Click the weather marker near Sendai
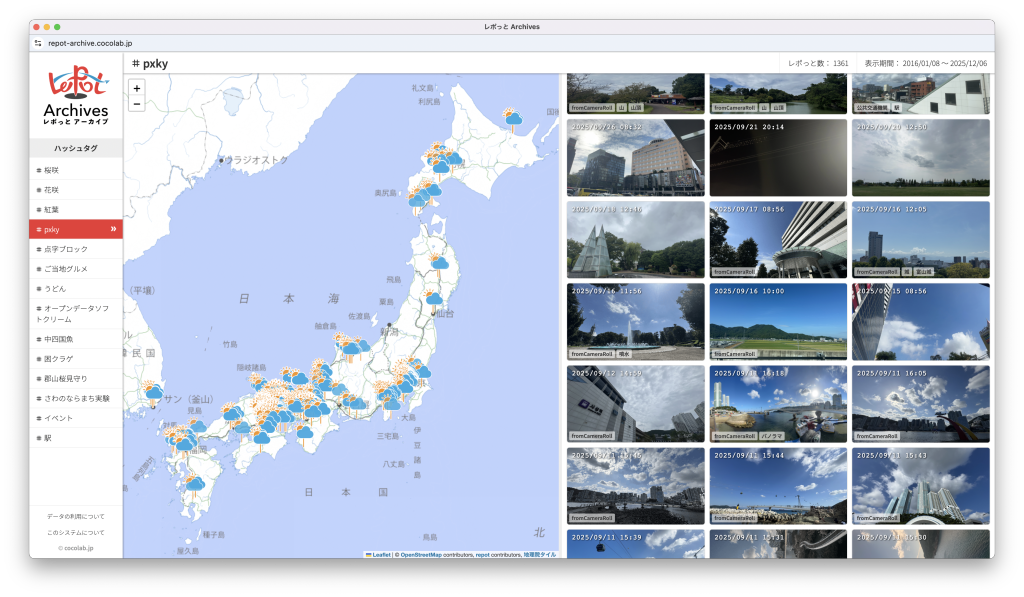 tap(433, 298)
